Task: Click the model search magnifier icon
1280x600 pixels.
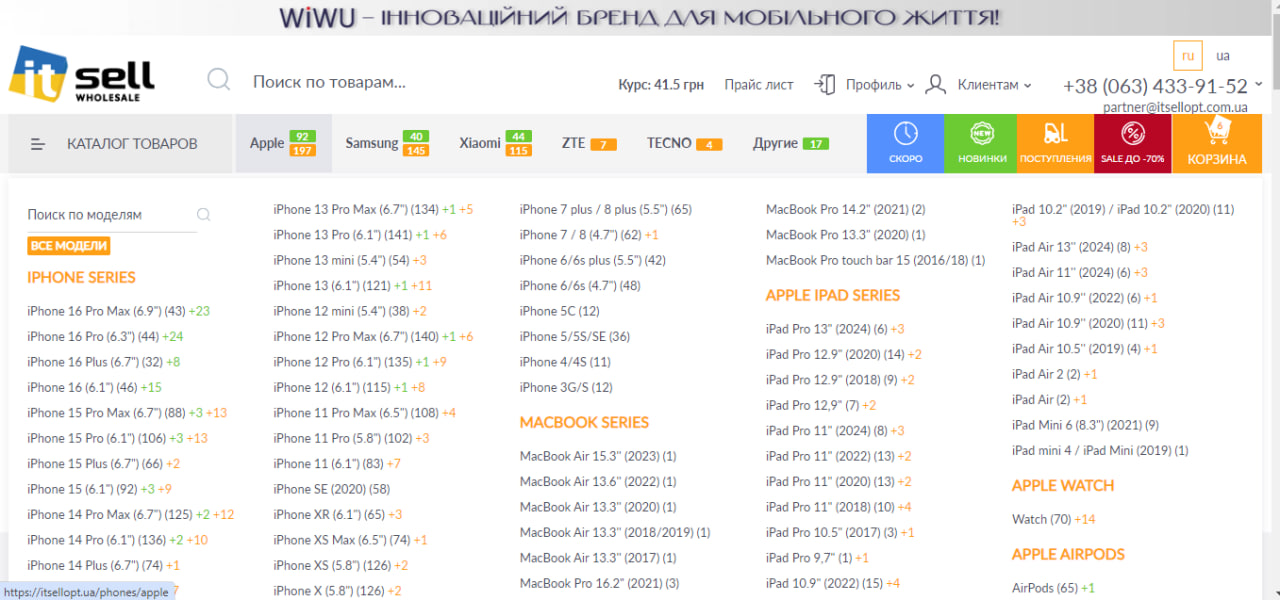Action: (x=204, y=214)
